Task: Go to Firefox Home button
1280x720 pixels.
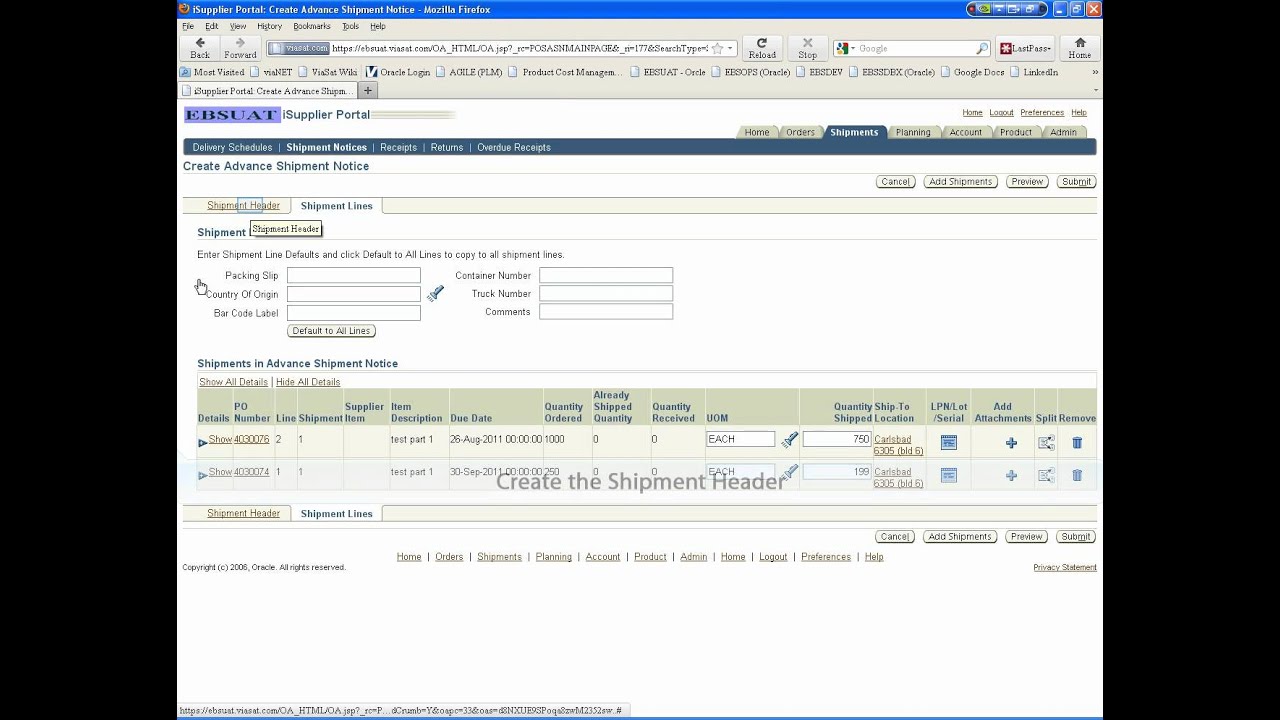Action: pyautogui.click(x=1080, y=48)
